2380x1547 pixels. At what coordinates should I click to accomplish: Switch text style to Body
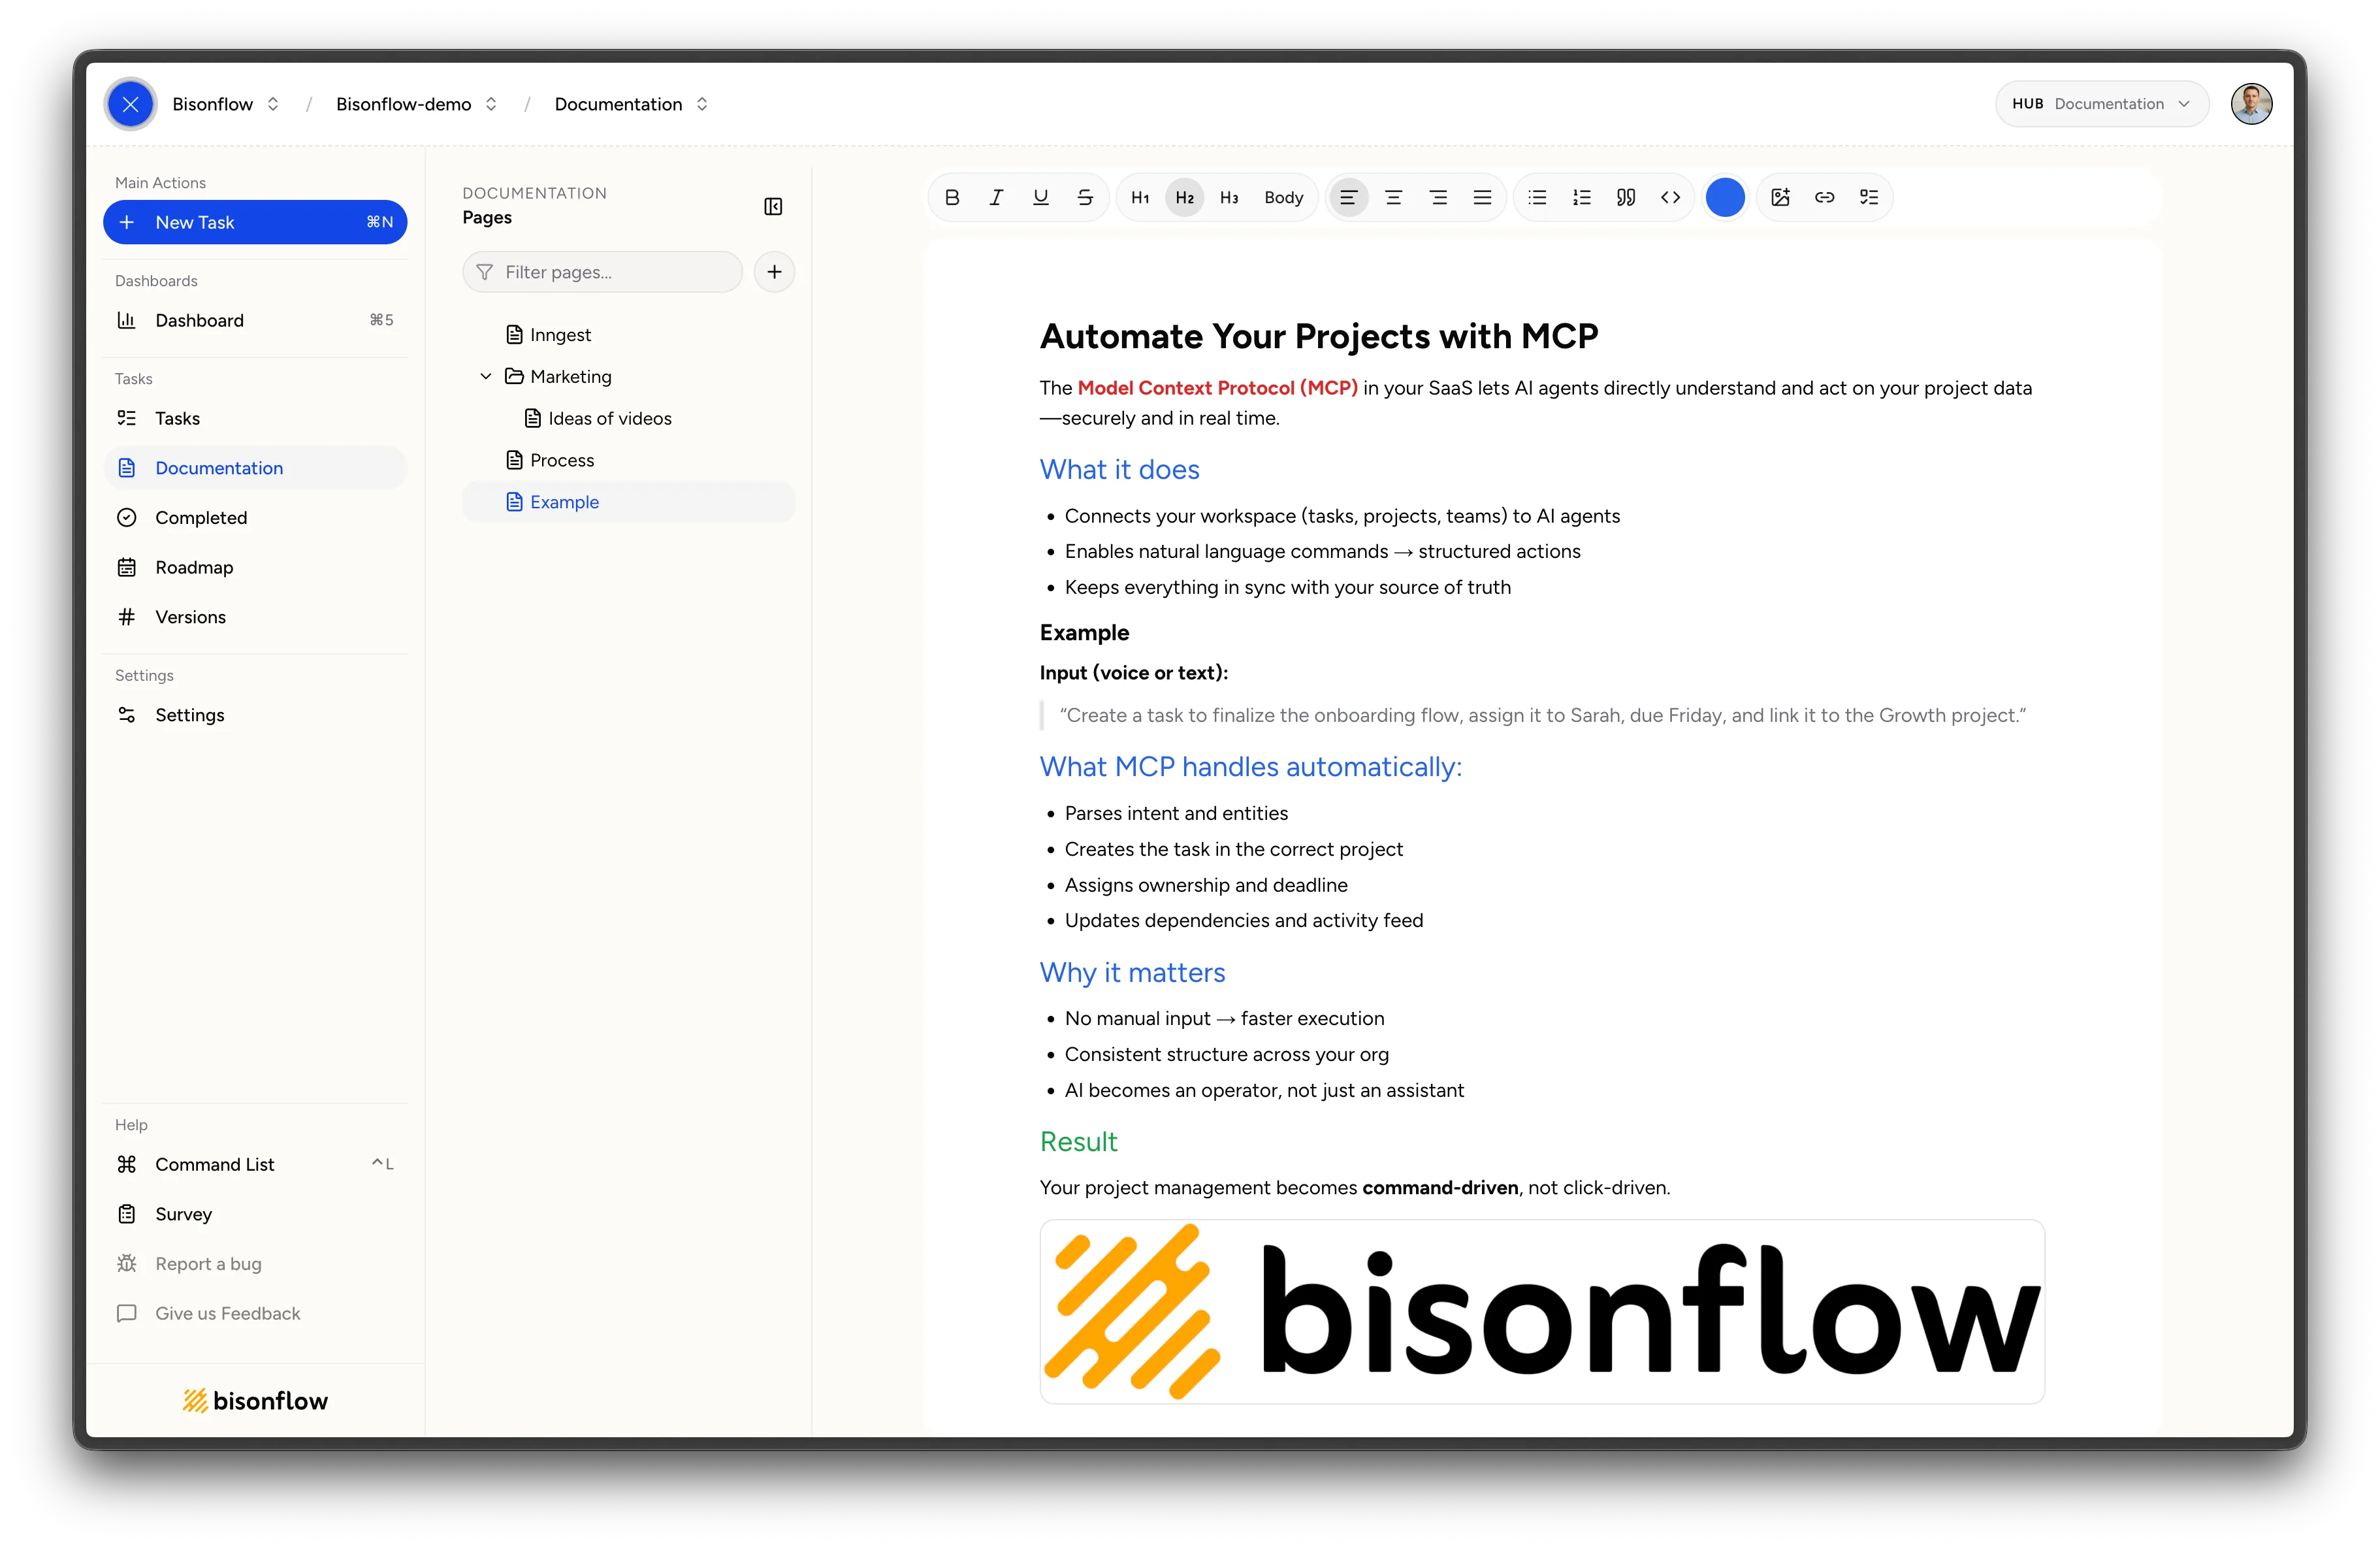(1283, 197)
